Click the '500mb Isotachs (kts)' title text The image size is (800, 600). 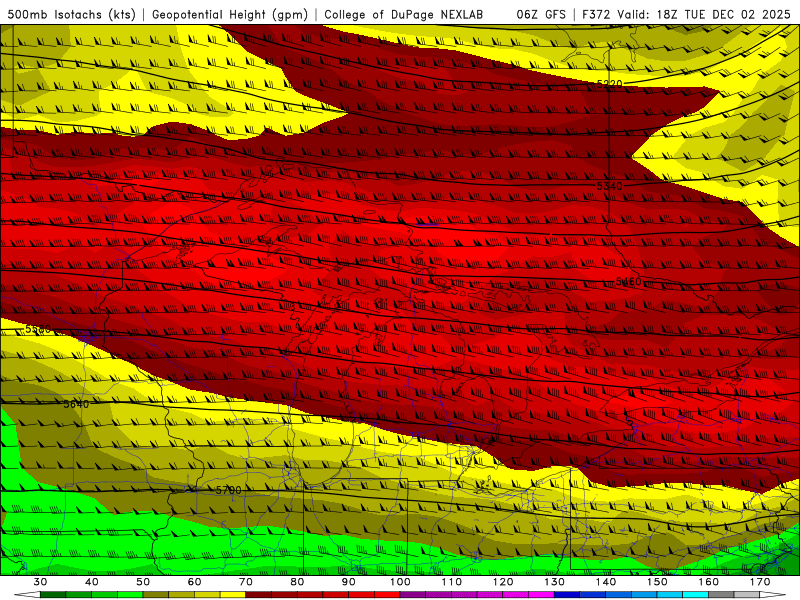(x=72, y=15)
